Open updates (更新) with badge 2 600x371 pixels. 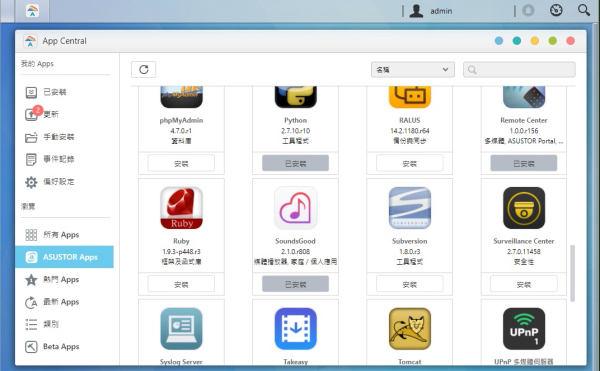click(x=64, y=114)
